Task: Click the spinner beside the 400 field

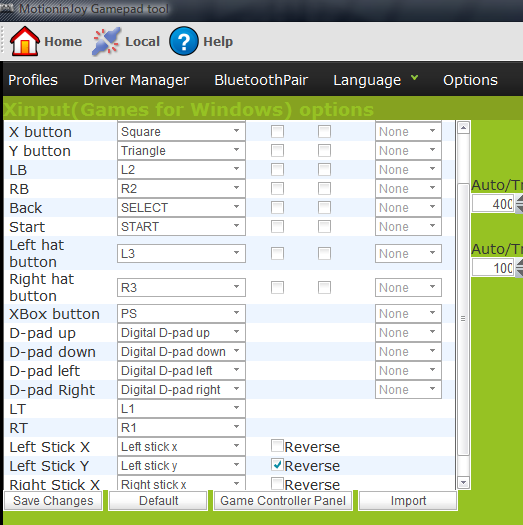Action: click(519, 204)
